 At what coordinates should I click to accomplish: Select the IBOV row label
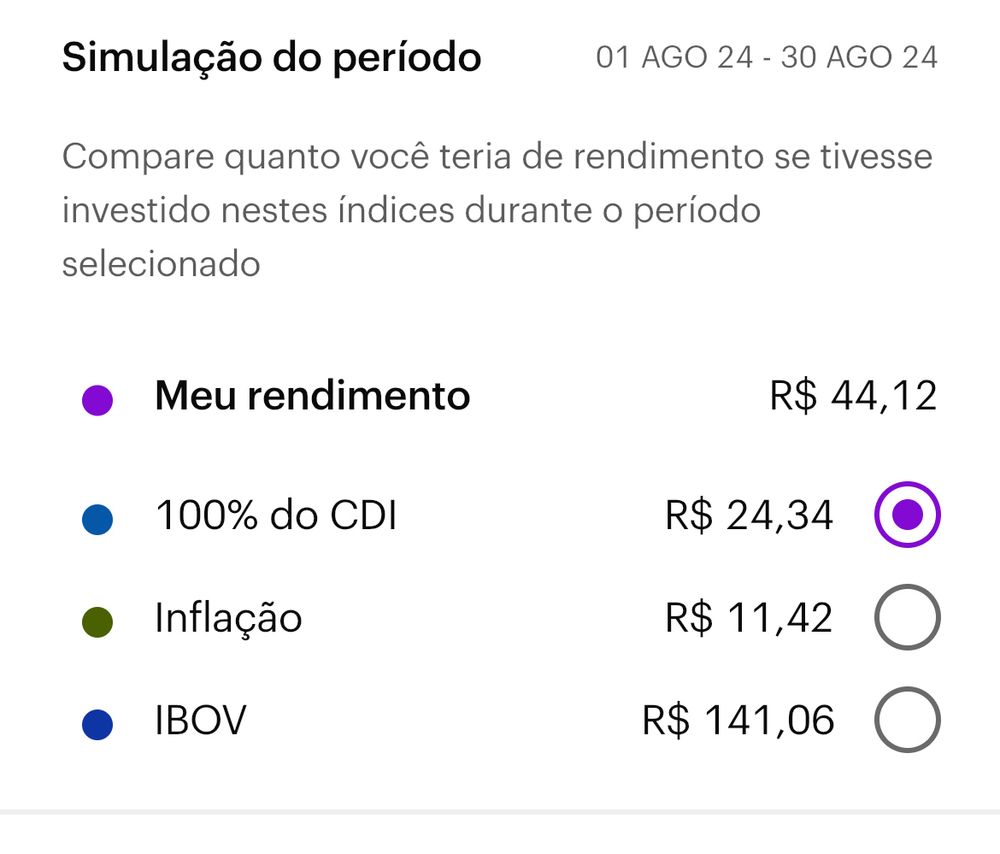coord(200,720)
